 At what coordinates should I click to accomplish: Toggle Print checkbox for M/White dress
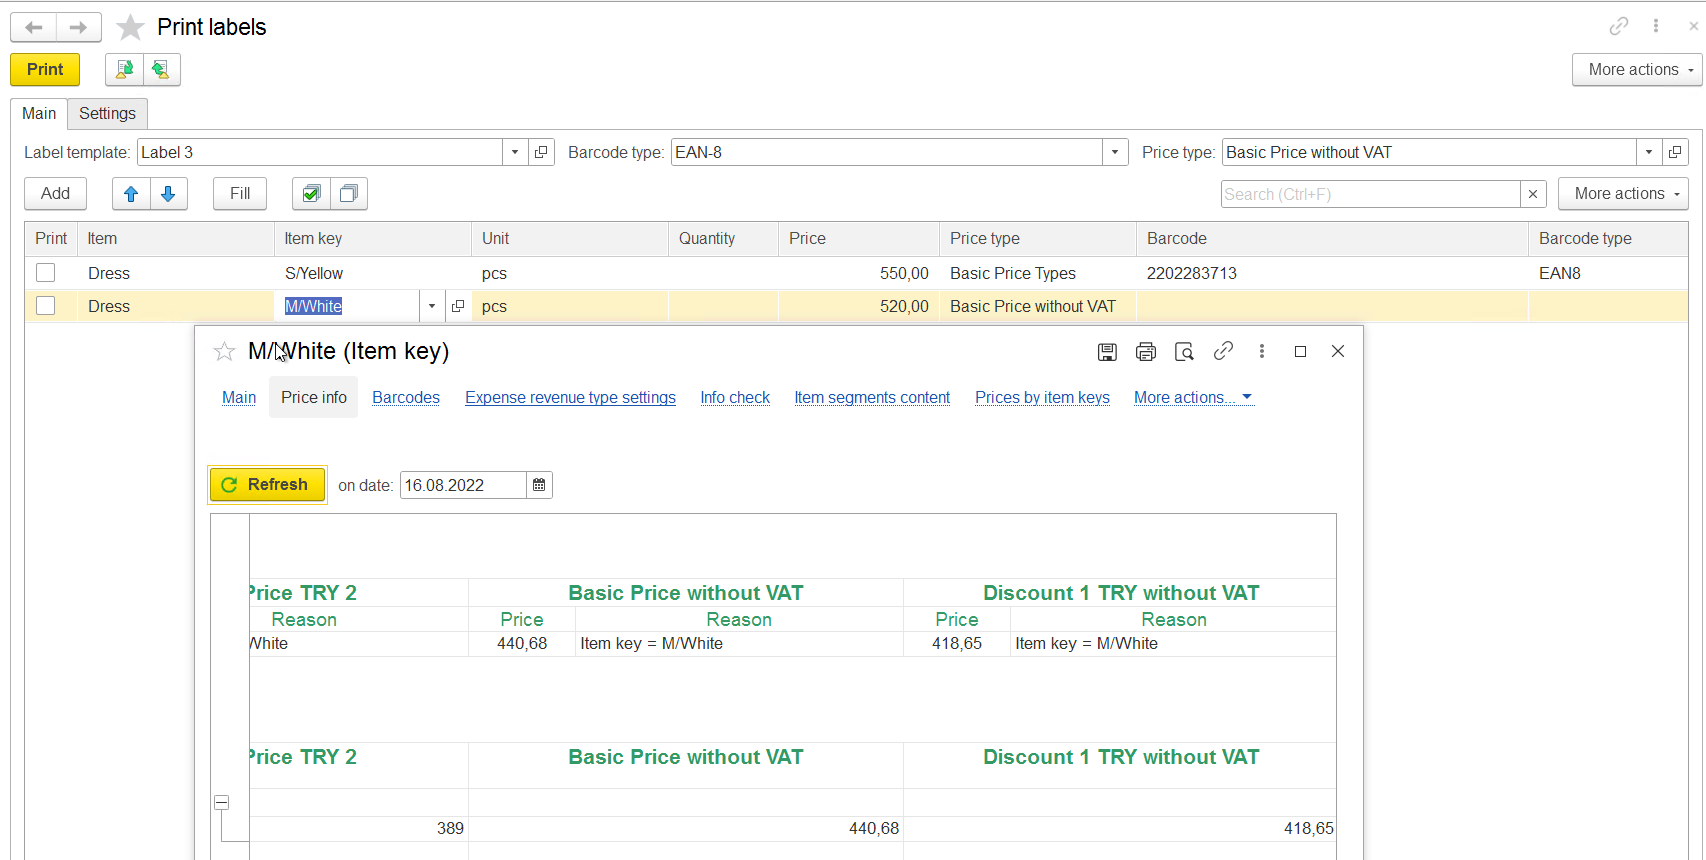point(46,306)
